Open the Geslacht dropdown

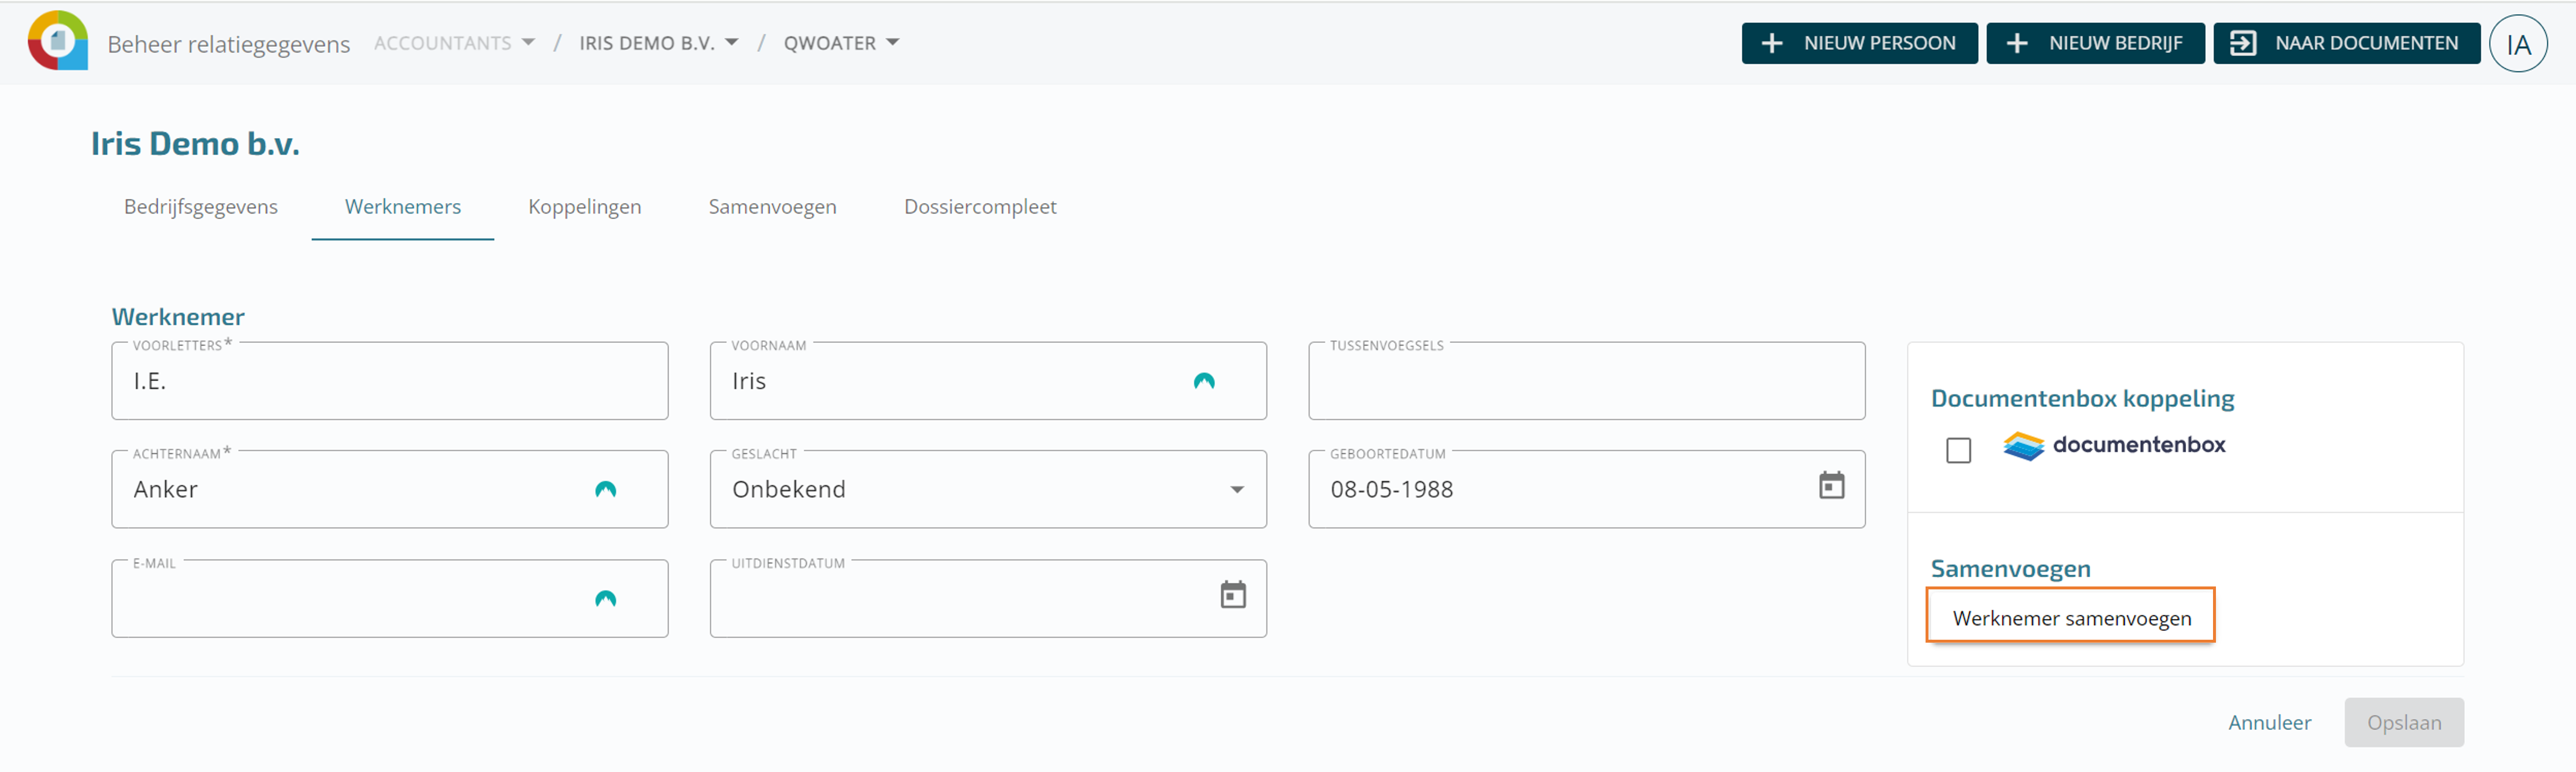pos(987,489)
